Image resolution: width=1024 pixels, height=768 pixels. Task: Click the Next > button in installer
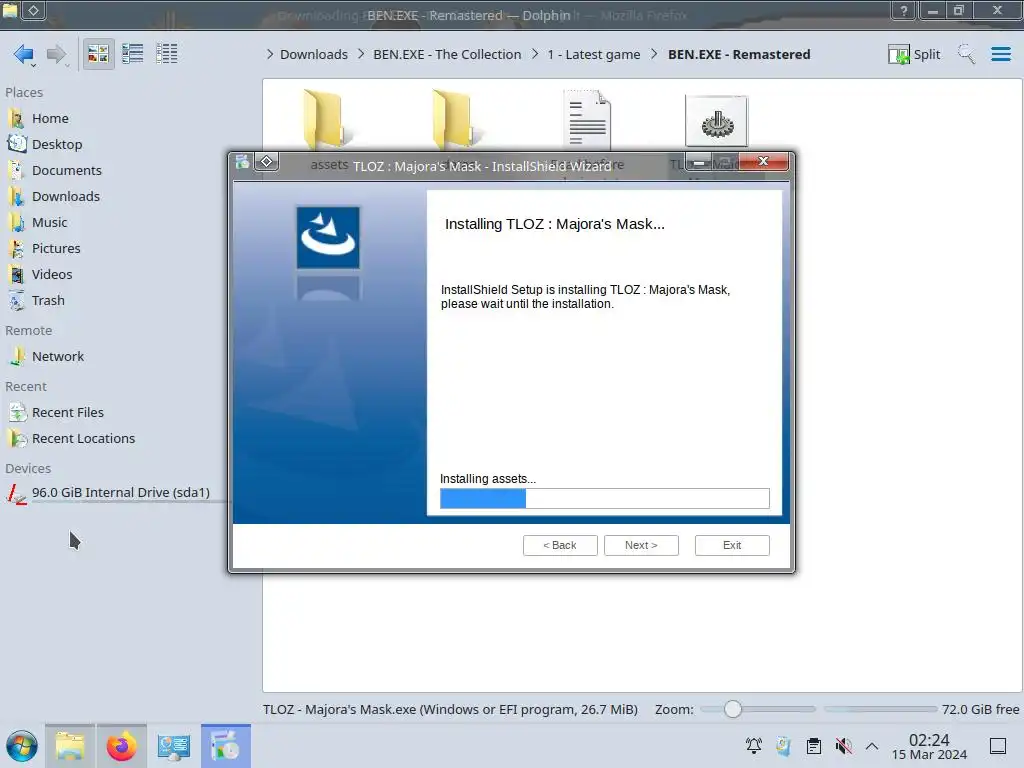coord(641,545)
